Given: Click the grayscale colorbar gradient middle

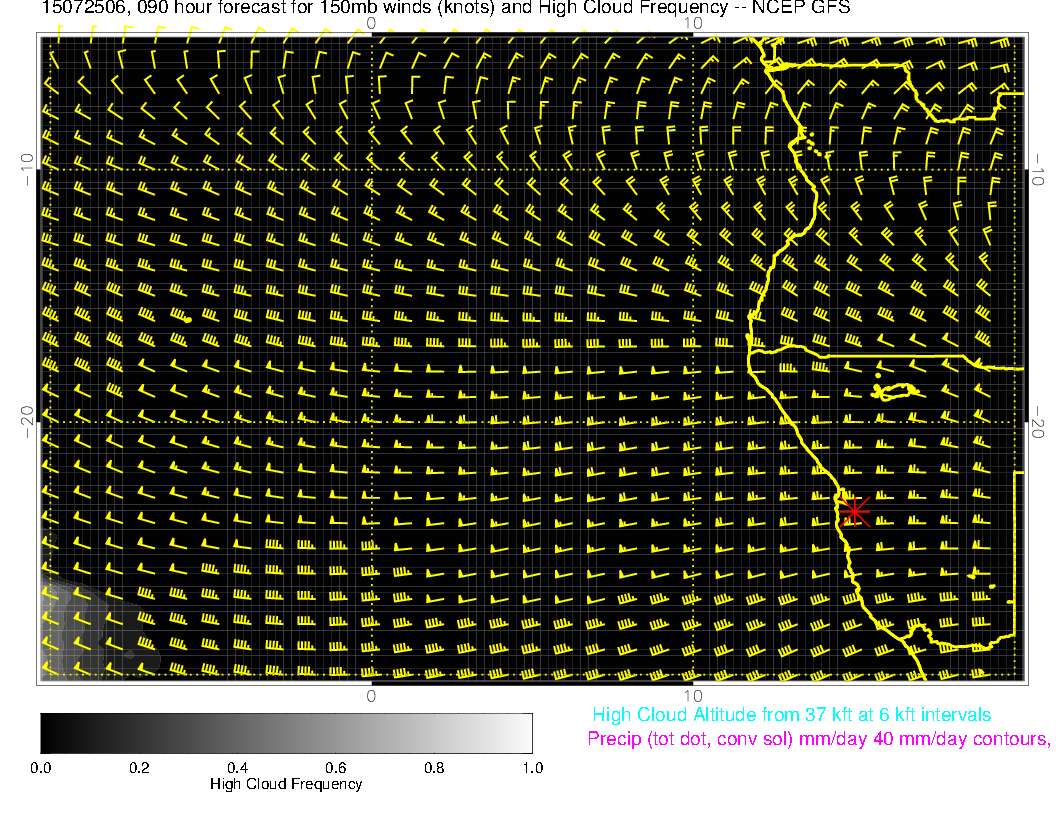Looking at the screenshot, I should tap(286, 733).
